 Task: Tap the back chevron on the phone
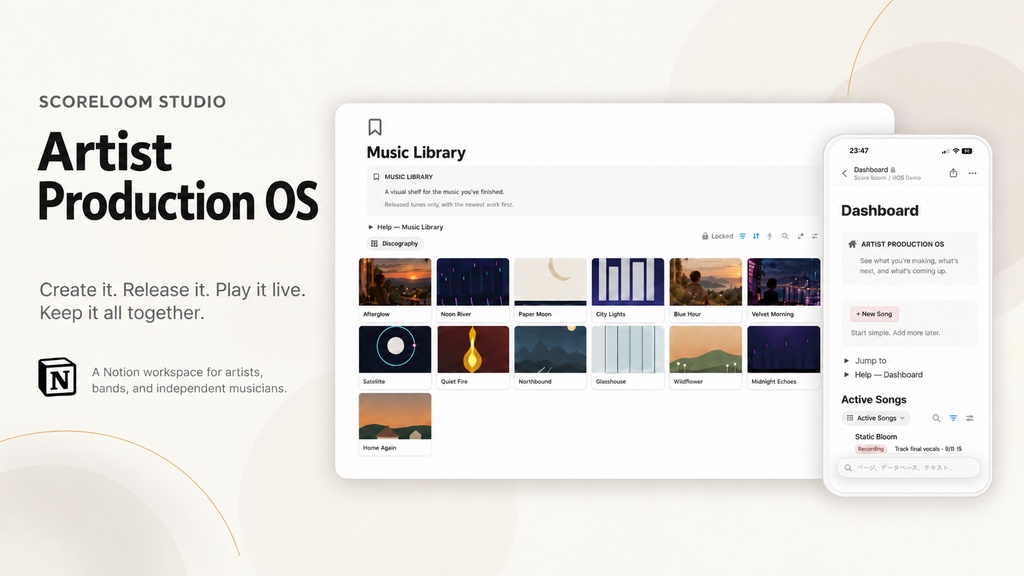pos(844,173)
